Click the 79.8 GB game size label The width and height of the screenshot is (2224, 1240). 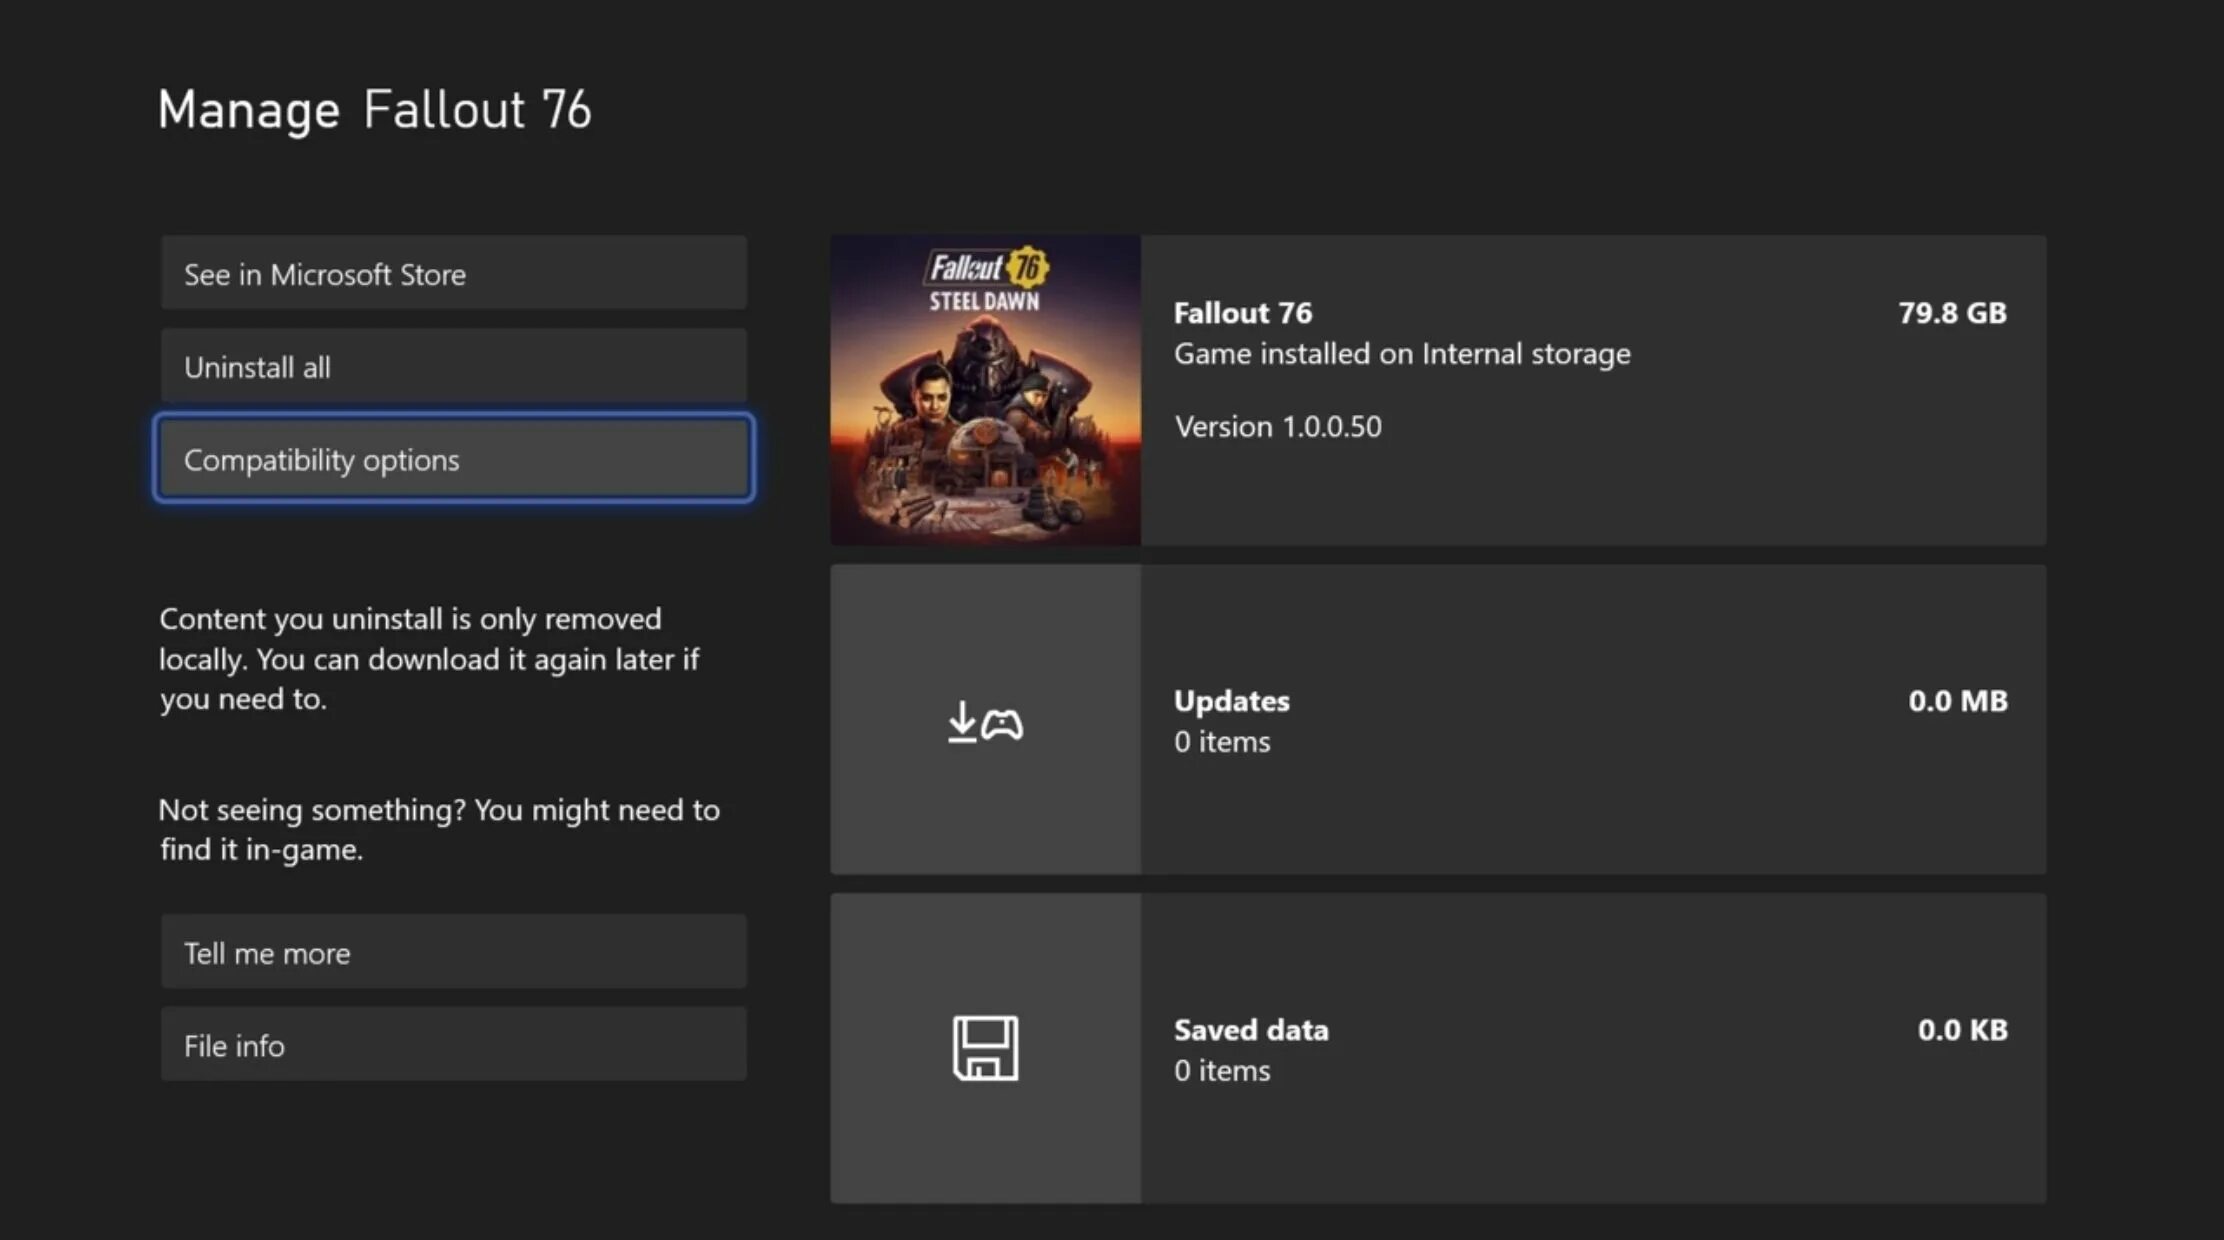tap(1951, 313)
